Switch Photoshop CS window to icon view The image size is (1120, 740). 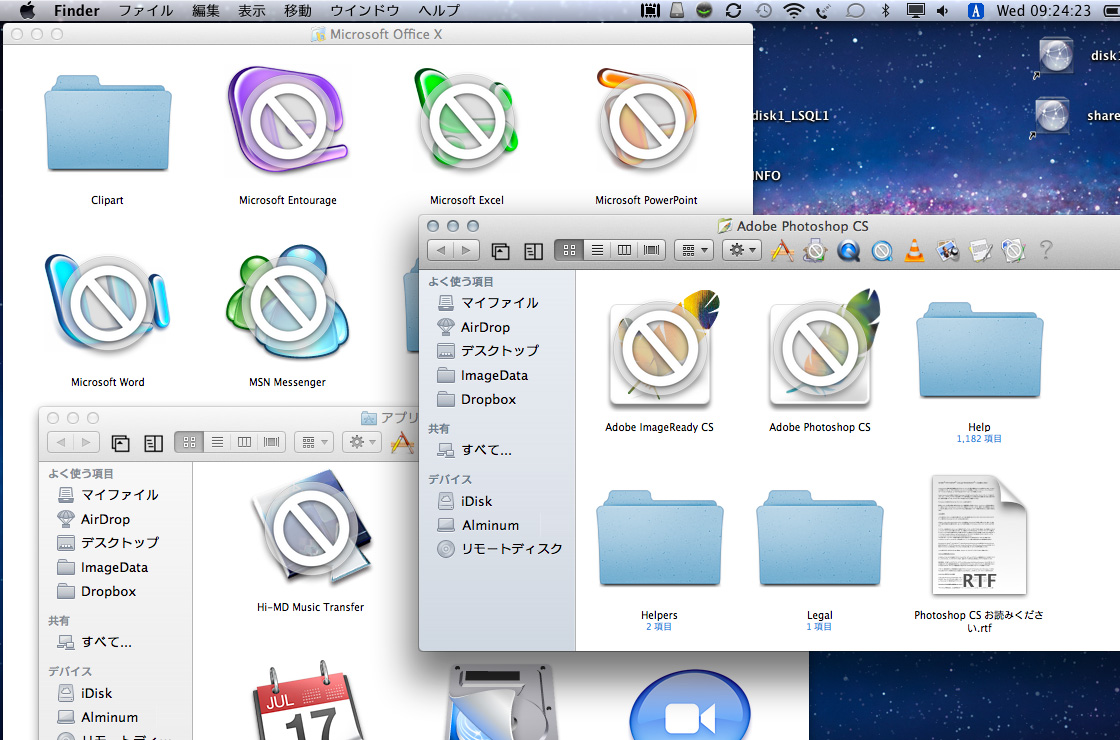click(x=569, y=250)
